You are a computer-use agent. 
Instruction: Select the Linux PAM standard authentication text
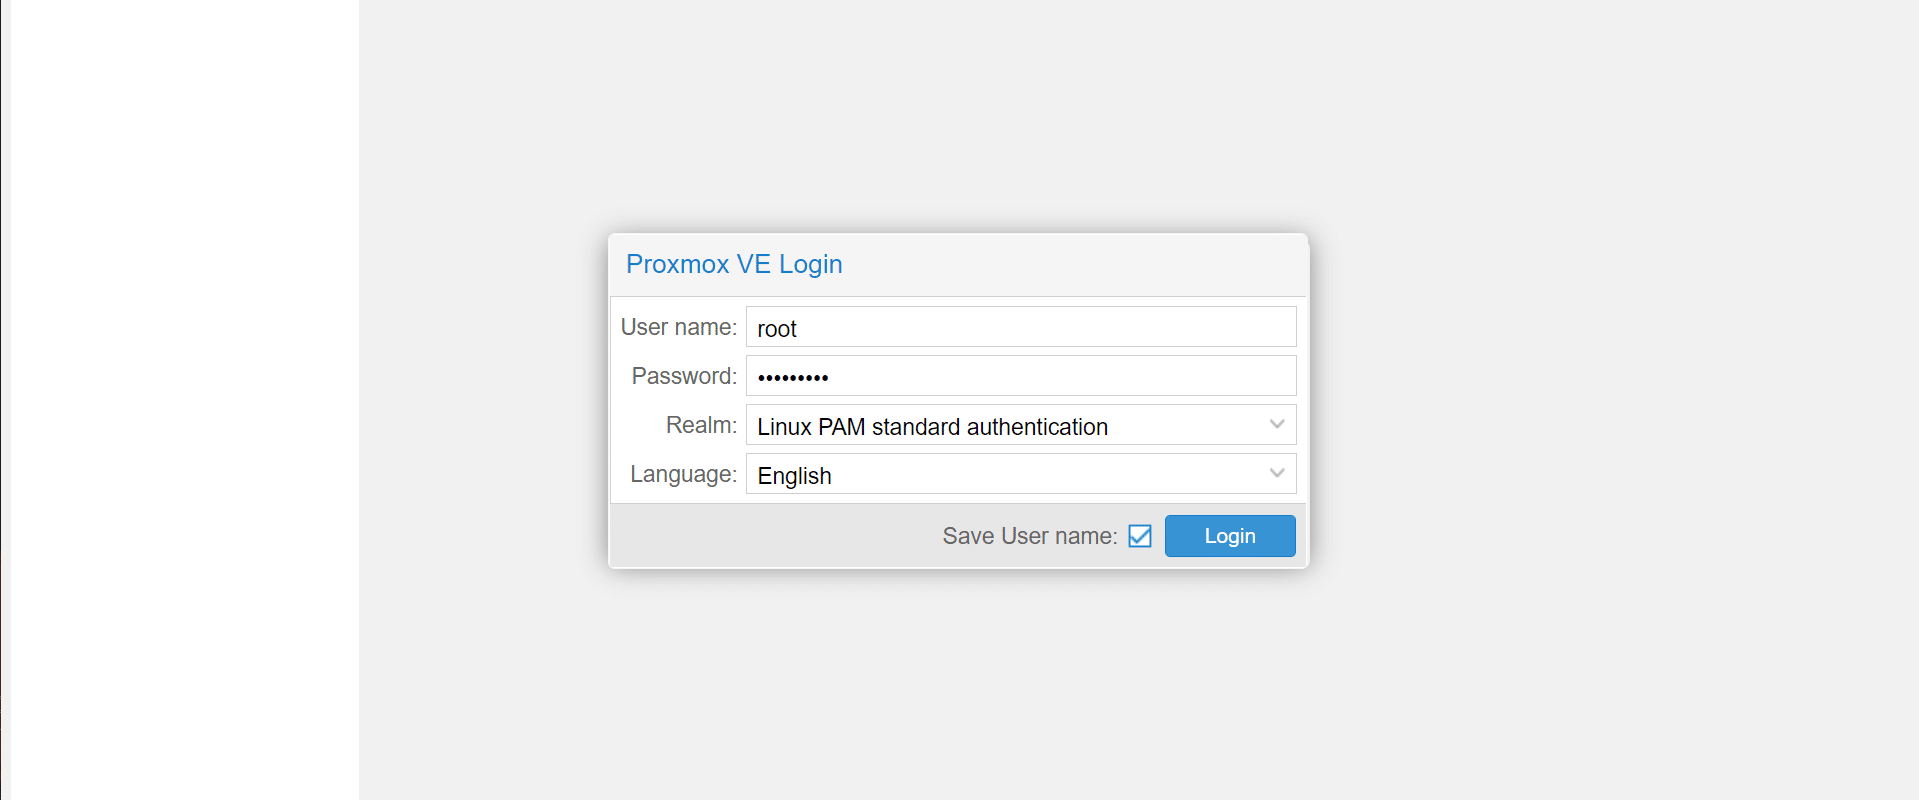click(x=932, y=427)
